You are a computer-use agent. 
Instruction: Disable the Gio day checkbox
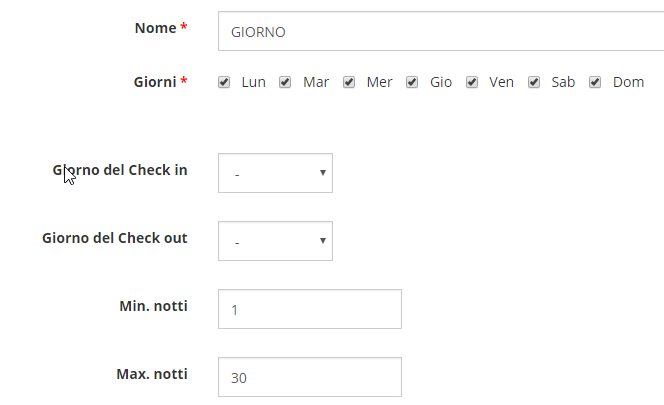[x=412, y=82]
